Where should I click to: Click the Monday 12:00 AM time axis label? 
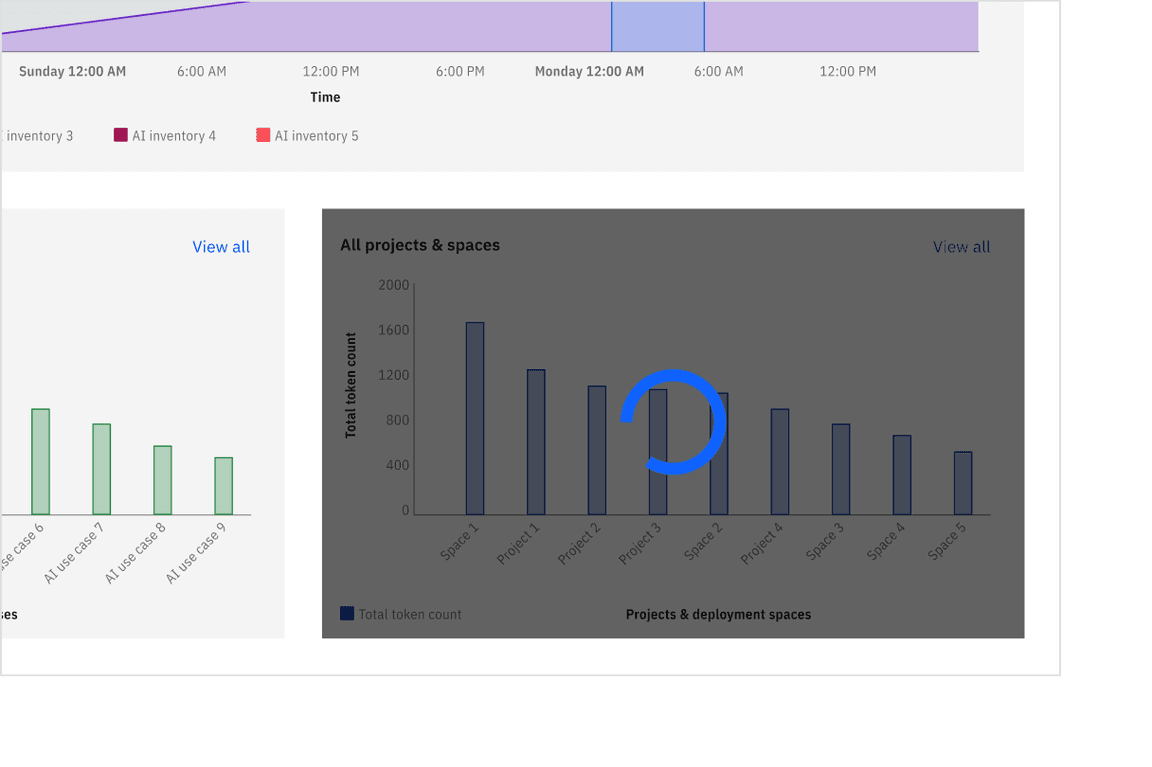tap(589, 72)
